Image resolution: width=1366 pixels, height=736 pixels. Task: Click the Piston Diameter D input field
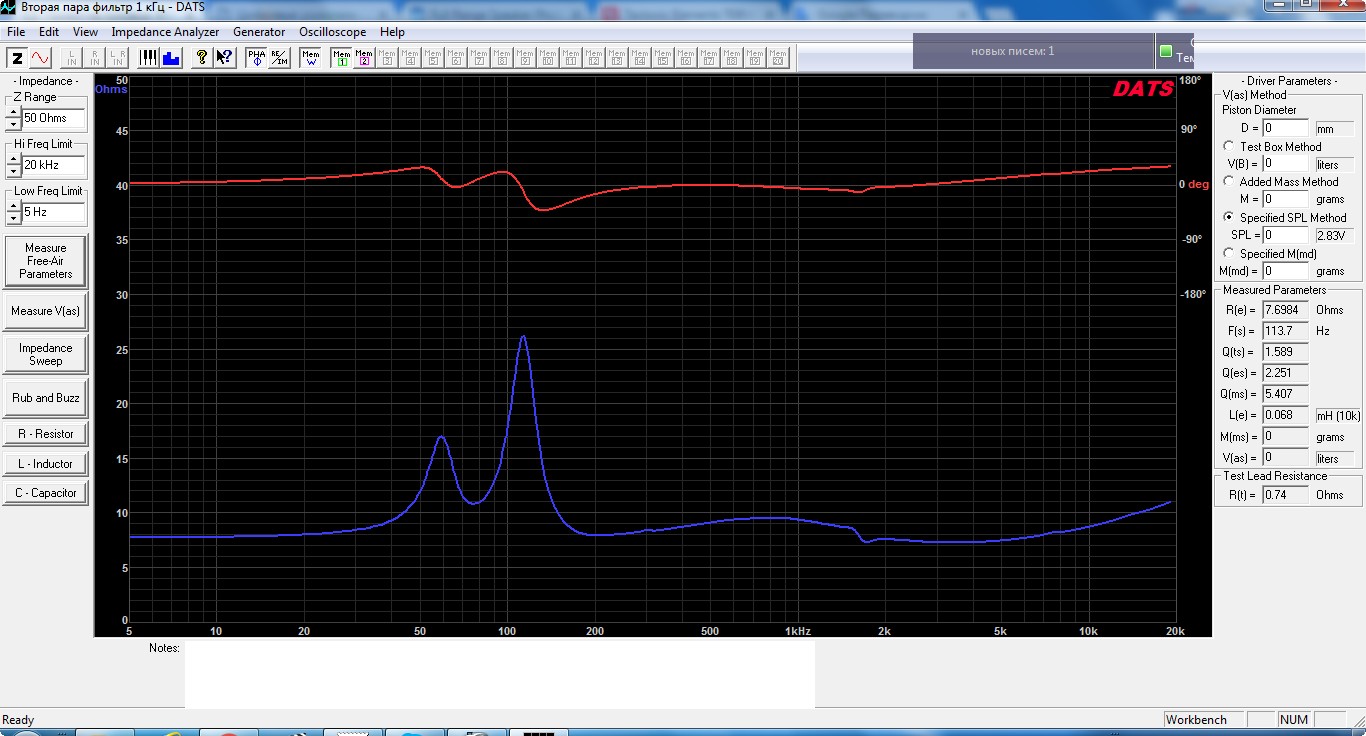point(1285,128)
